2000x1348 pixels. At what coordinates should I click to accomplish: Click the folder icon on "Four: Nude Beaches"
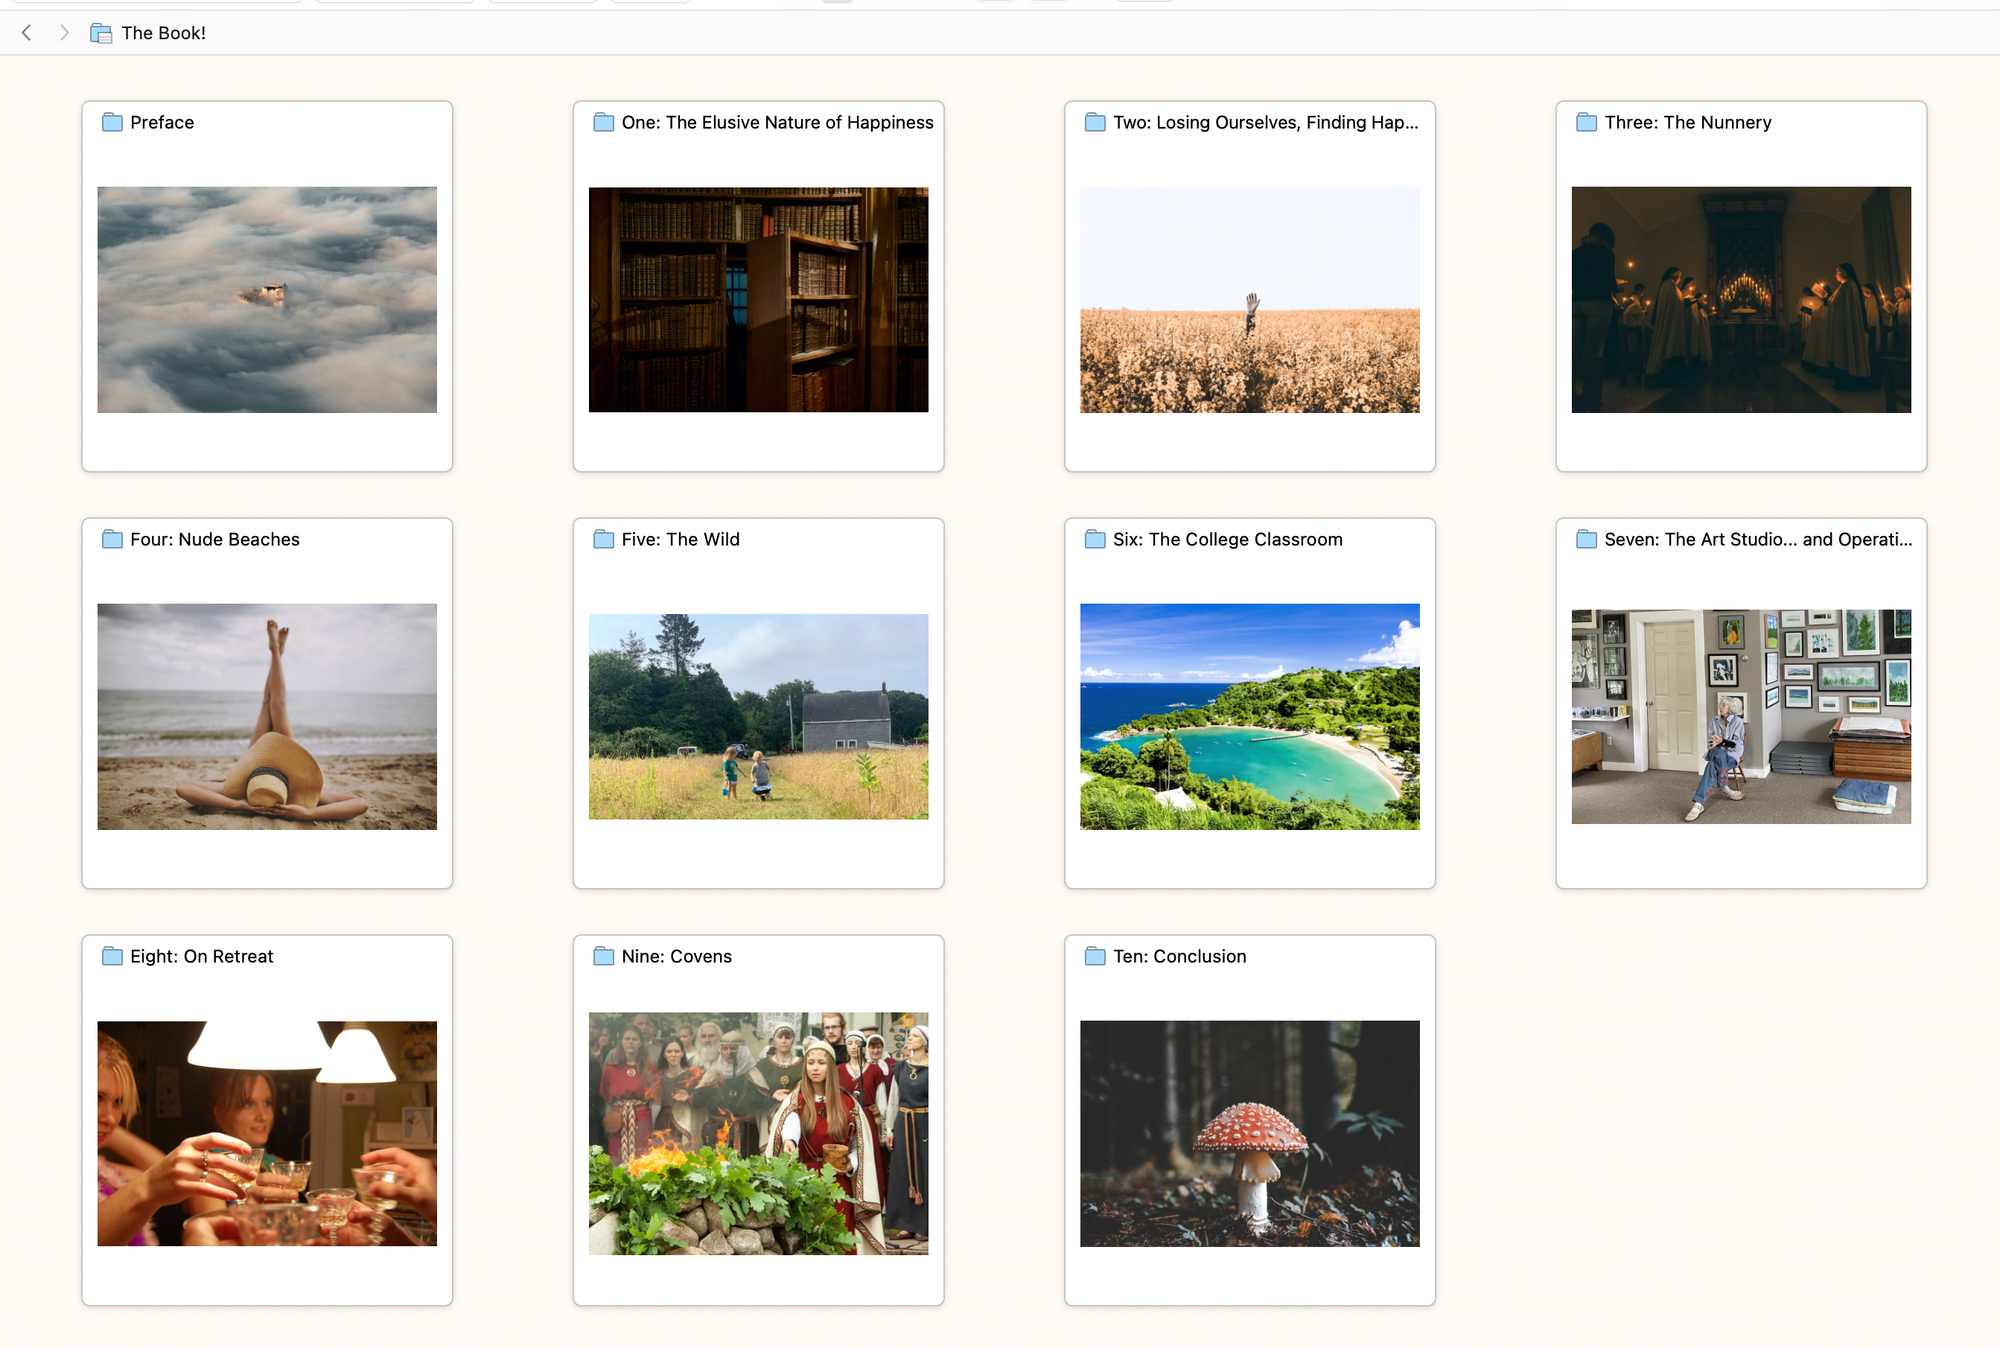(x=110, y=539)
